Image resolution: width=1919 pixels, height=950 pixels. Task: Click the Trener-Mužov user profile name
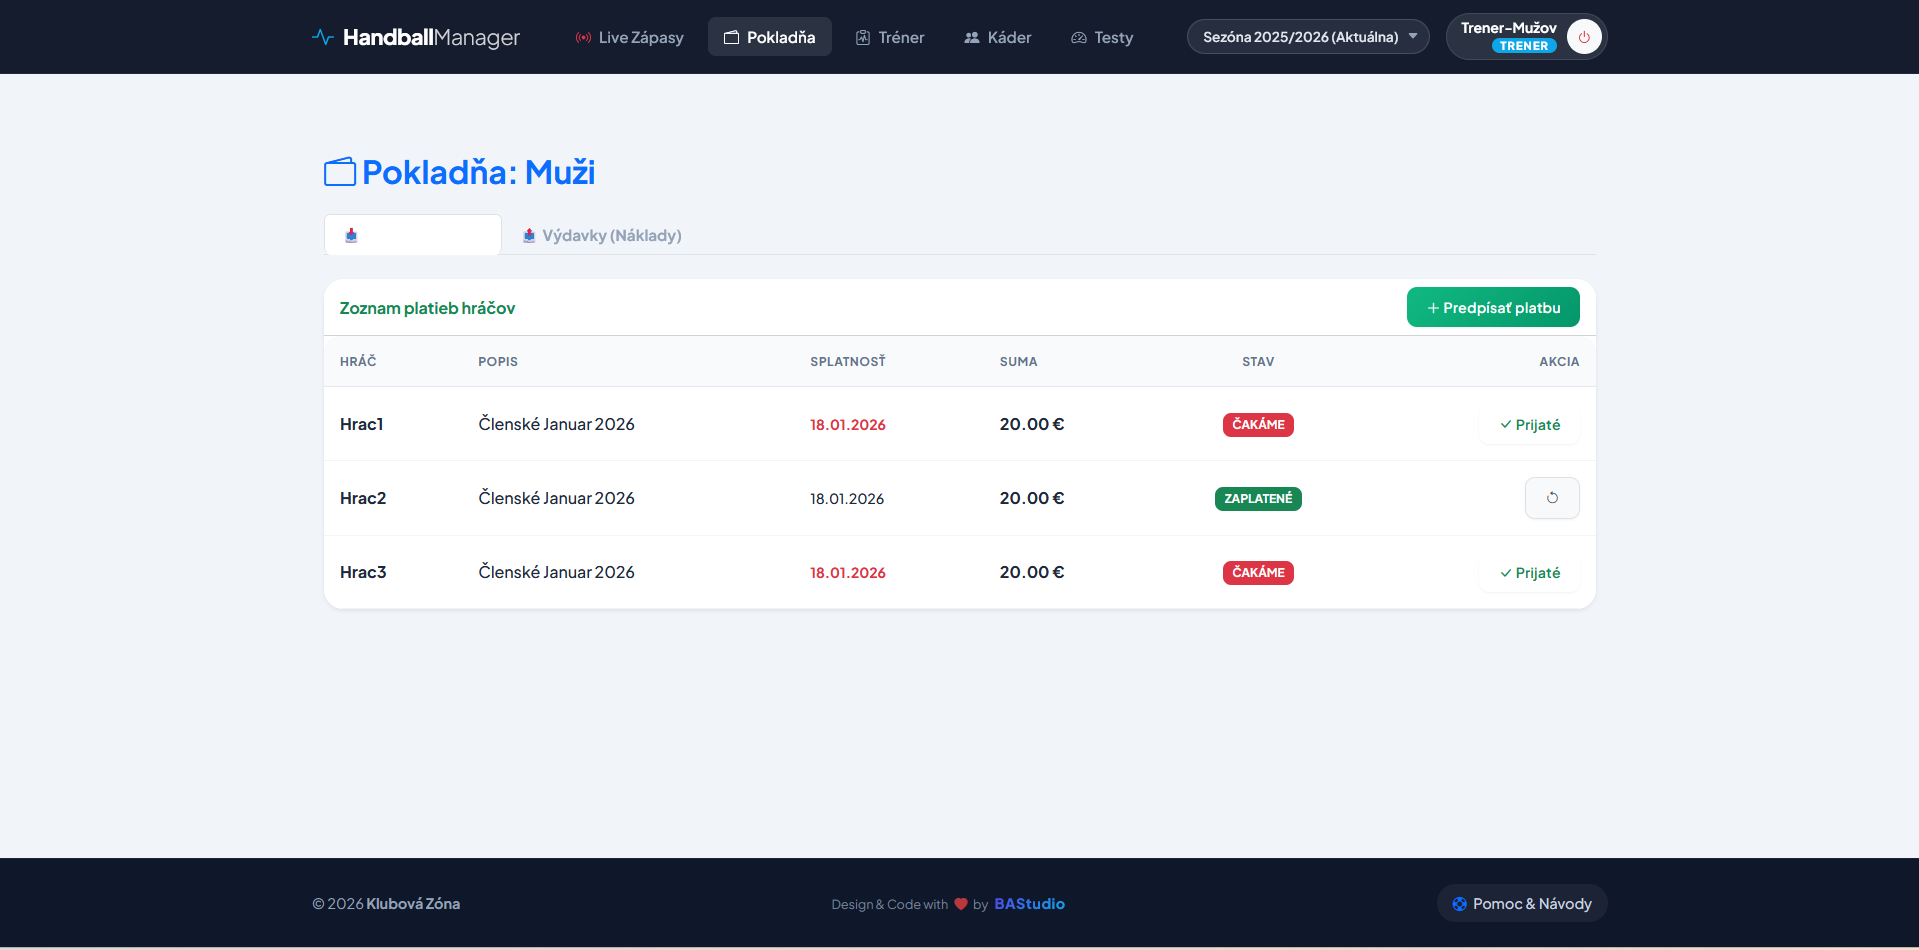click(x=1508, y=28)
